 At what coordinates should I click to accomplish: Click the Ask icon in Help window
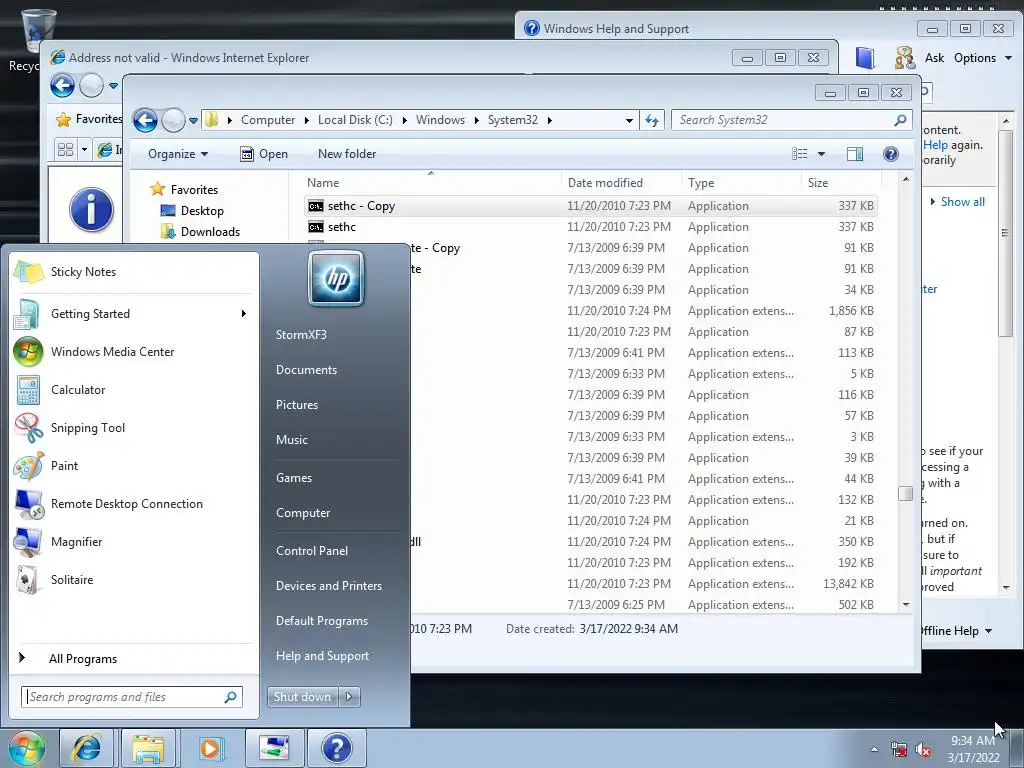[x=905, y=58]
